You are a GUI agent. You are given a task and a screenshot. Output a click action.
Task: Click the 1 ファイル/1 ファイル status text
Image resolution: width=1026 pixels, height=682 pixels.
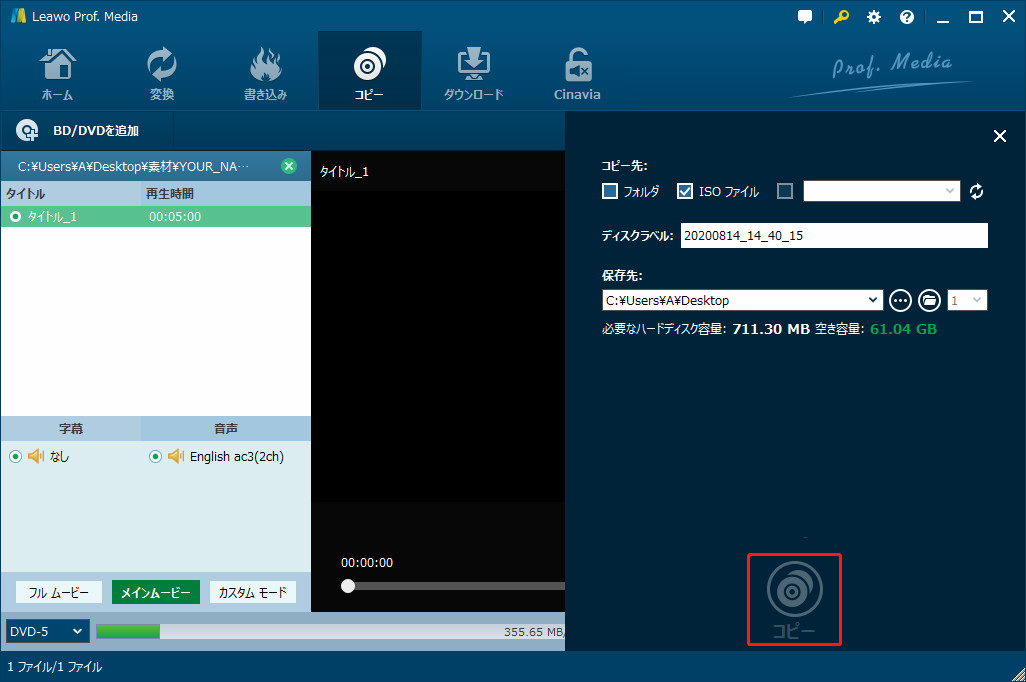[x=55, y=667]
